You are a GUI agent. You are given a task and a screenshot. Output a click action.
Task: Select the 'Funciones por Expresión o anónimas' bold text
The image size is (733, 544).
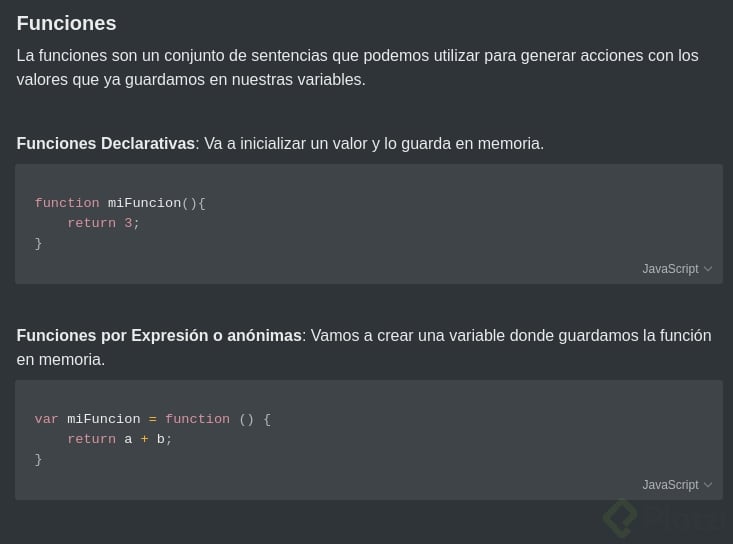pyautogui.click(x=159, y=336)
